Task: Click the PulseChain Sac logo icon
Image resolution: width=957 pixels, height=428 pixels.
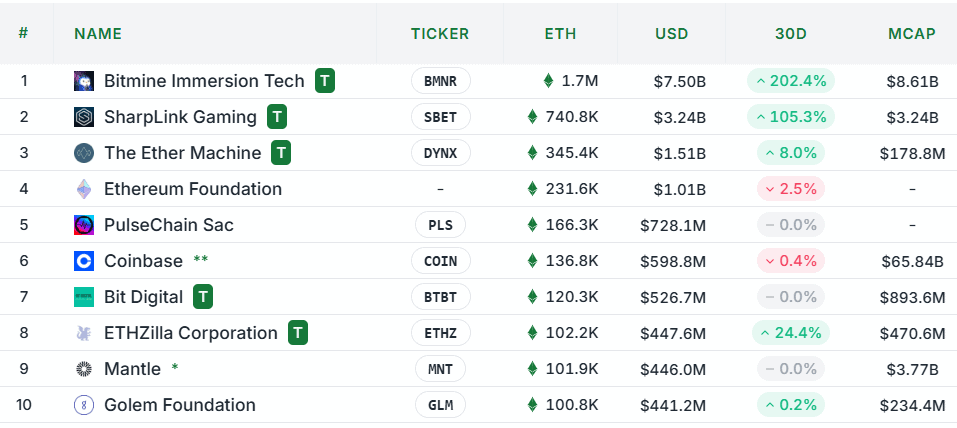Action: pos(84,225)
